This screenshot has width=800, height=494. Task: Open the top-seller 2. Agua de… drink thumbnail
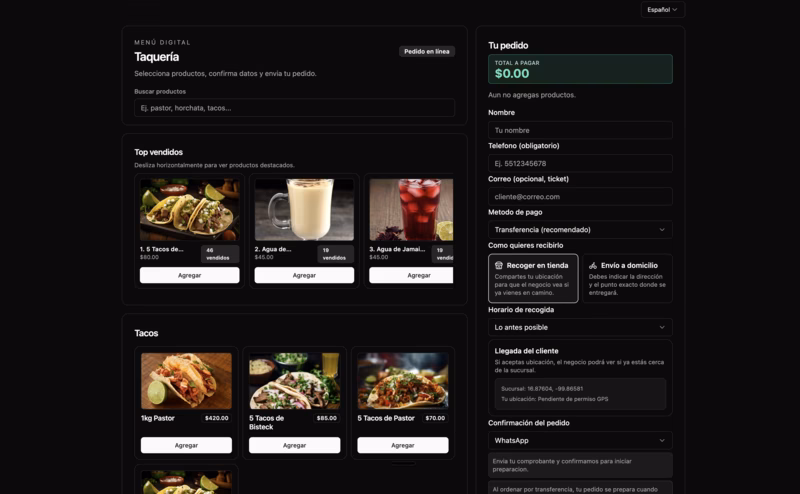pos(304,209)
